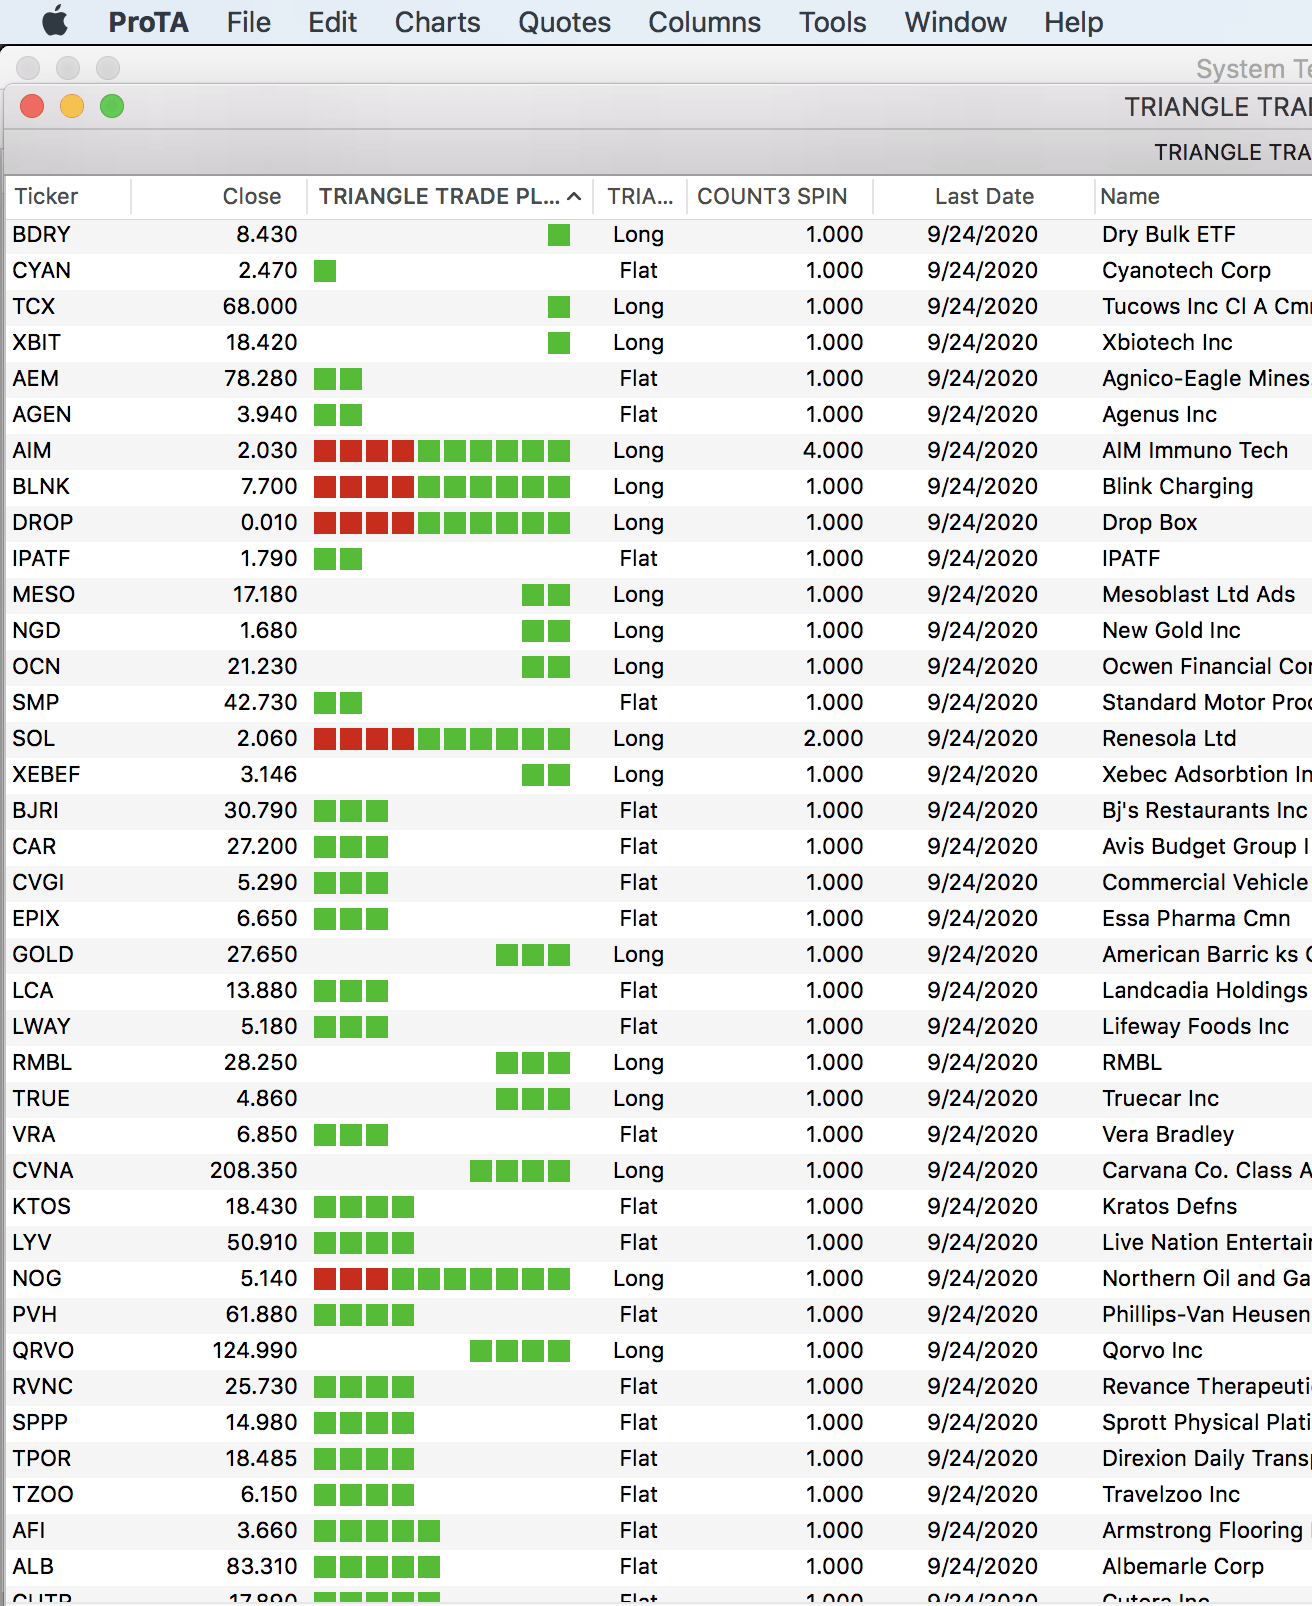Select the TPOR ticker
Viewport: 1312px width, 1606px height.
[x=41, y=1458]
